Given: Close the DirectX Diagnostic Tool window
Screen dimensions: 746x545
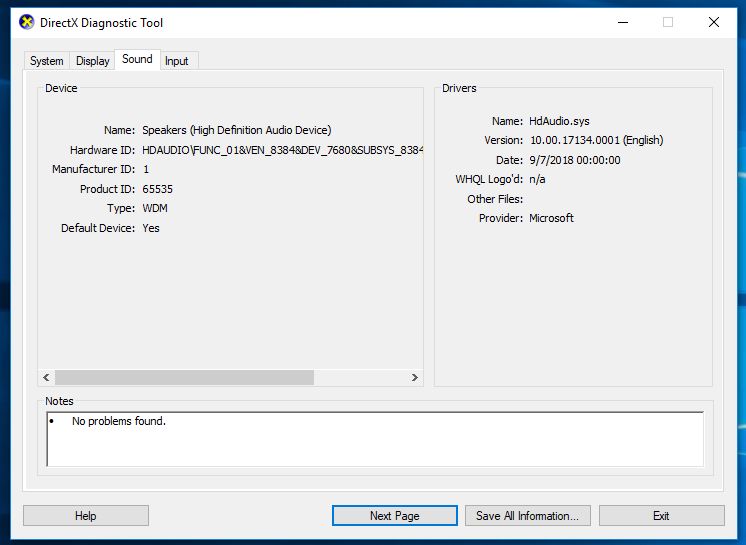Looking at the screenshot, I should pyautogui.click(x=714, y=22).
